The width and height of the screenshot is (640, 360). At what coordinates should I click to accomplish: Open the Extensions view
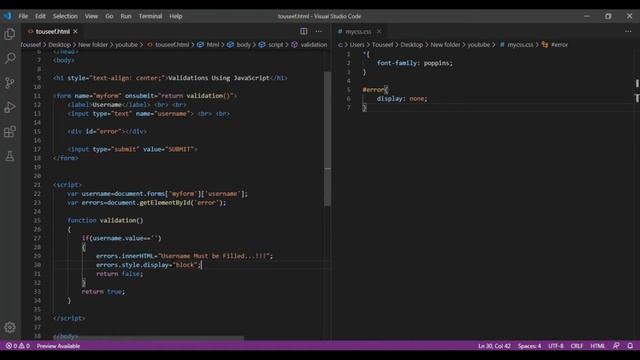pyautogui.click(x=10, y=131)
